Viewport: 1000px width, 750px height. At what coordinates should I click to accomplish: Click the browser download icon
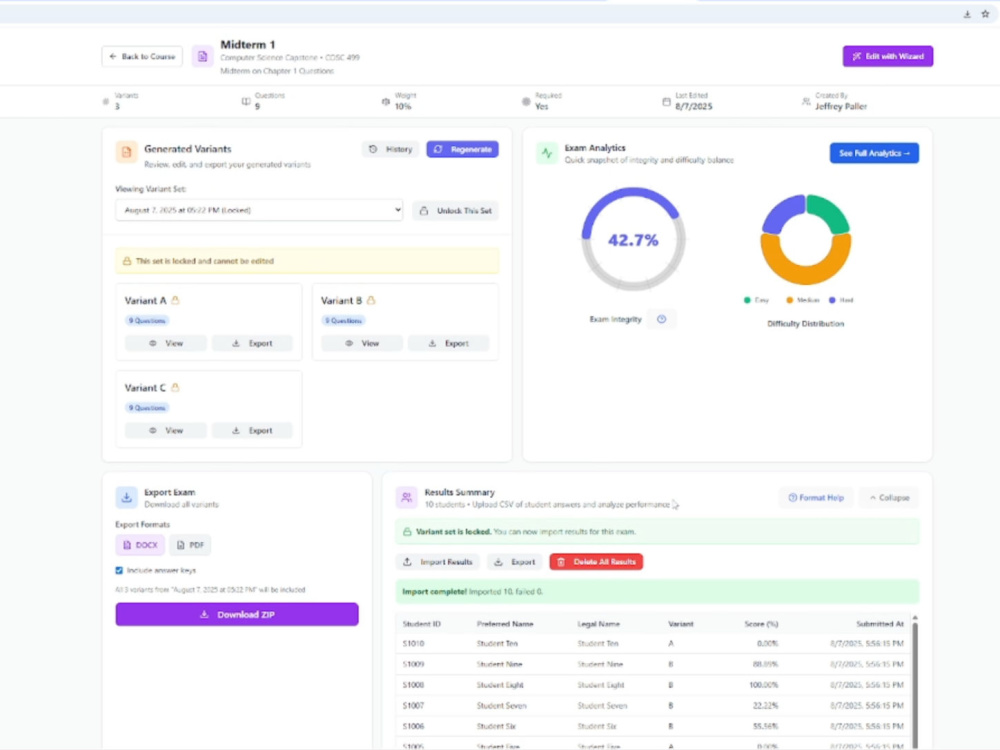click(967, 14)
